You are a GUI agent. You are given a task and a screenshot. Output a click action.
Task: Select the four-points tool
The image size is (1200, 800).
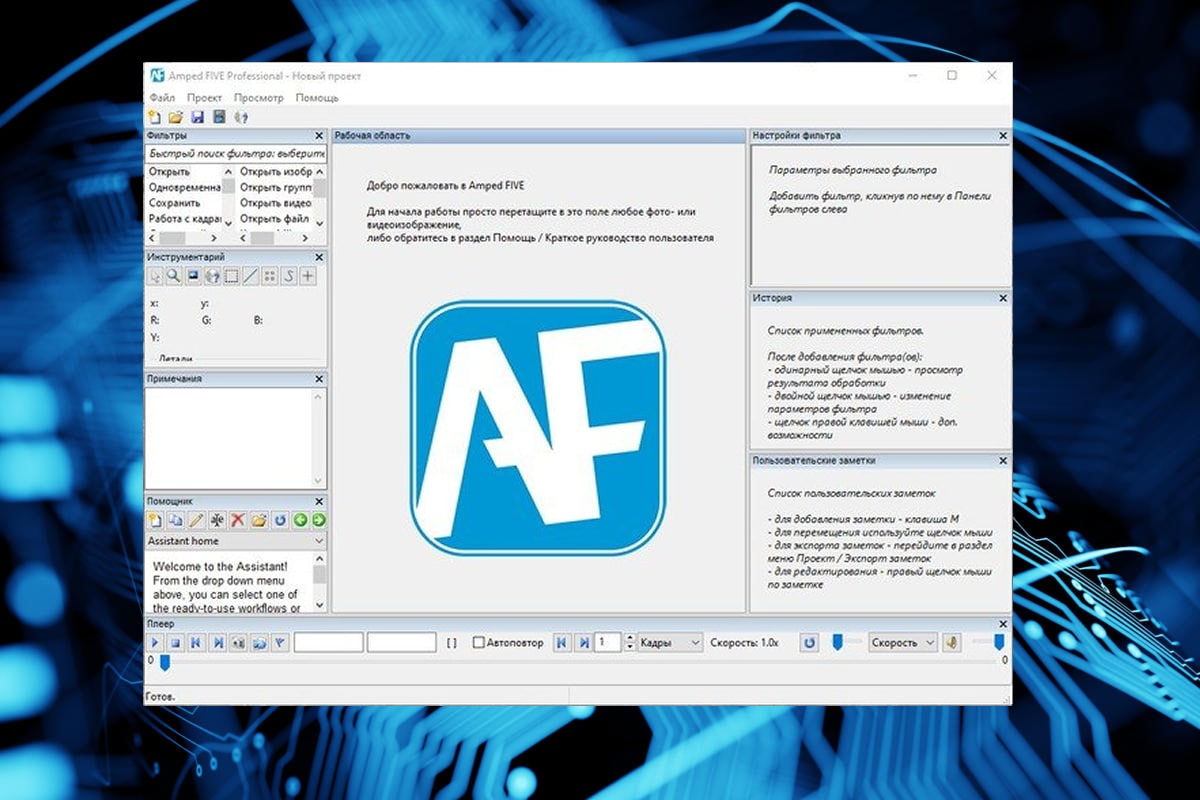(x=270, y=275)
